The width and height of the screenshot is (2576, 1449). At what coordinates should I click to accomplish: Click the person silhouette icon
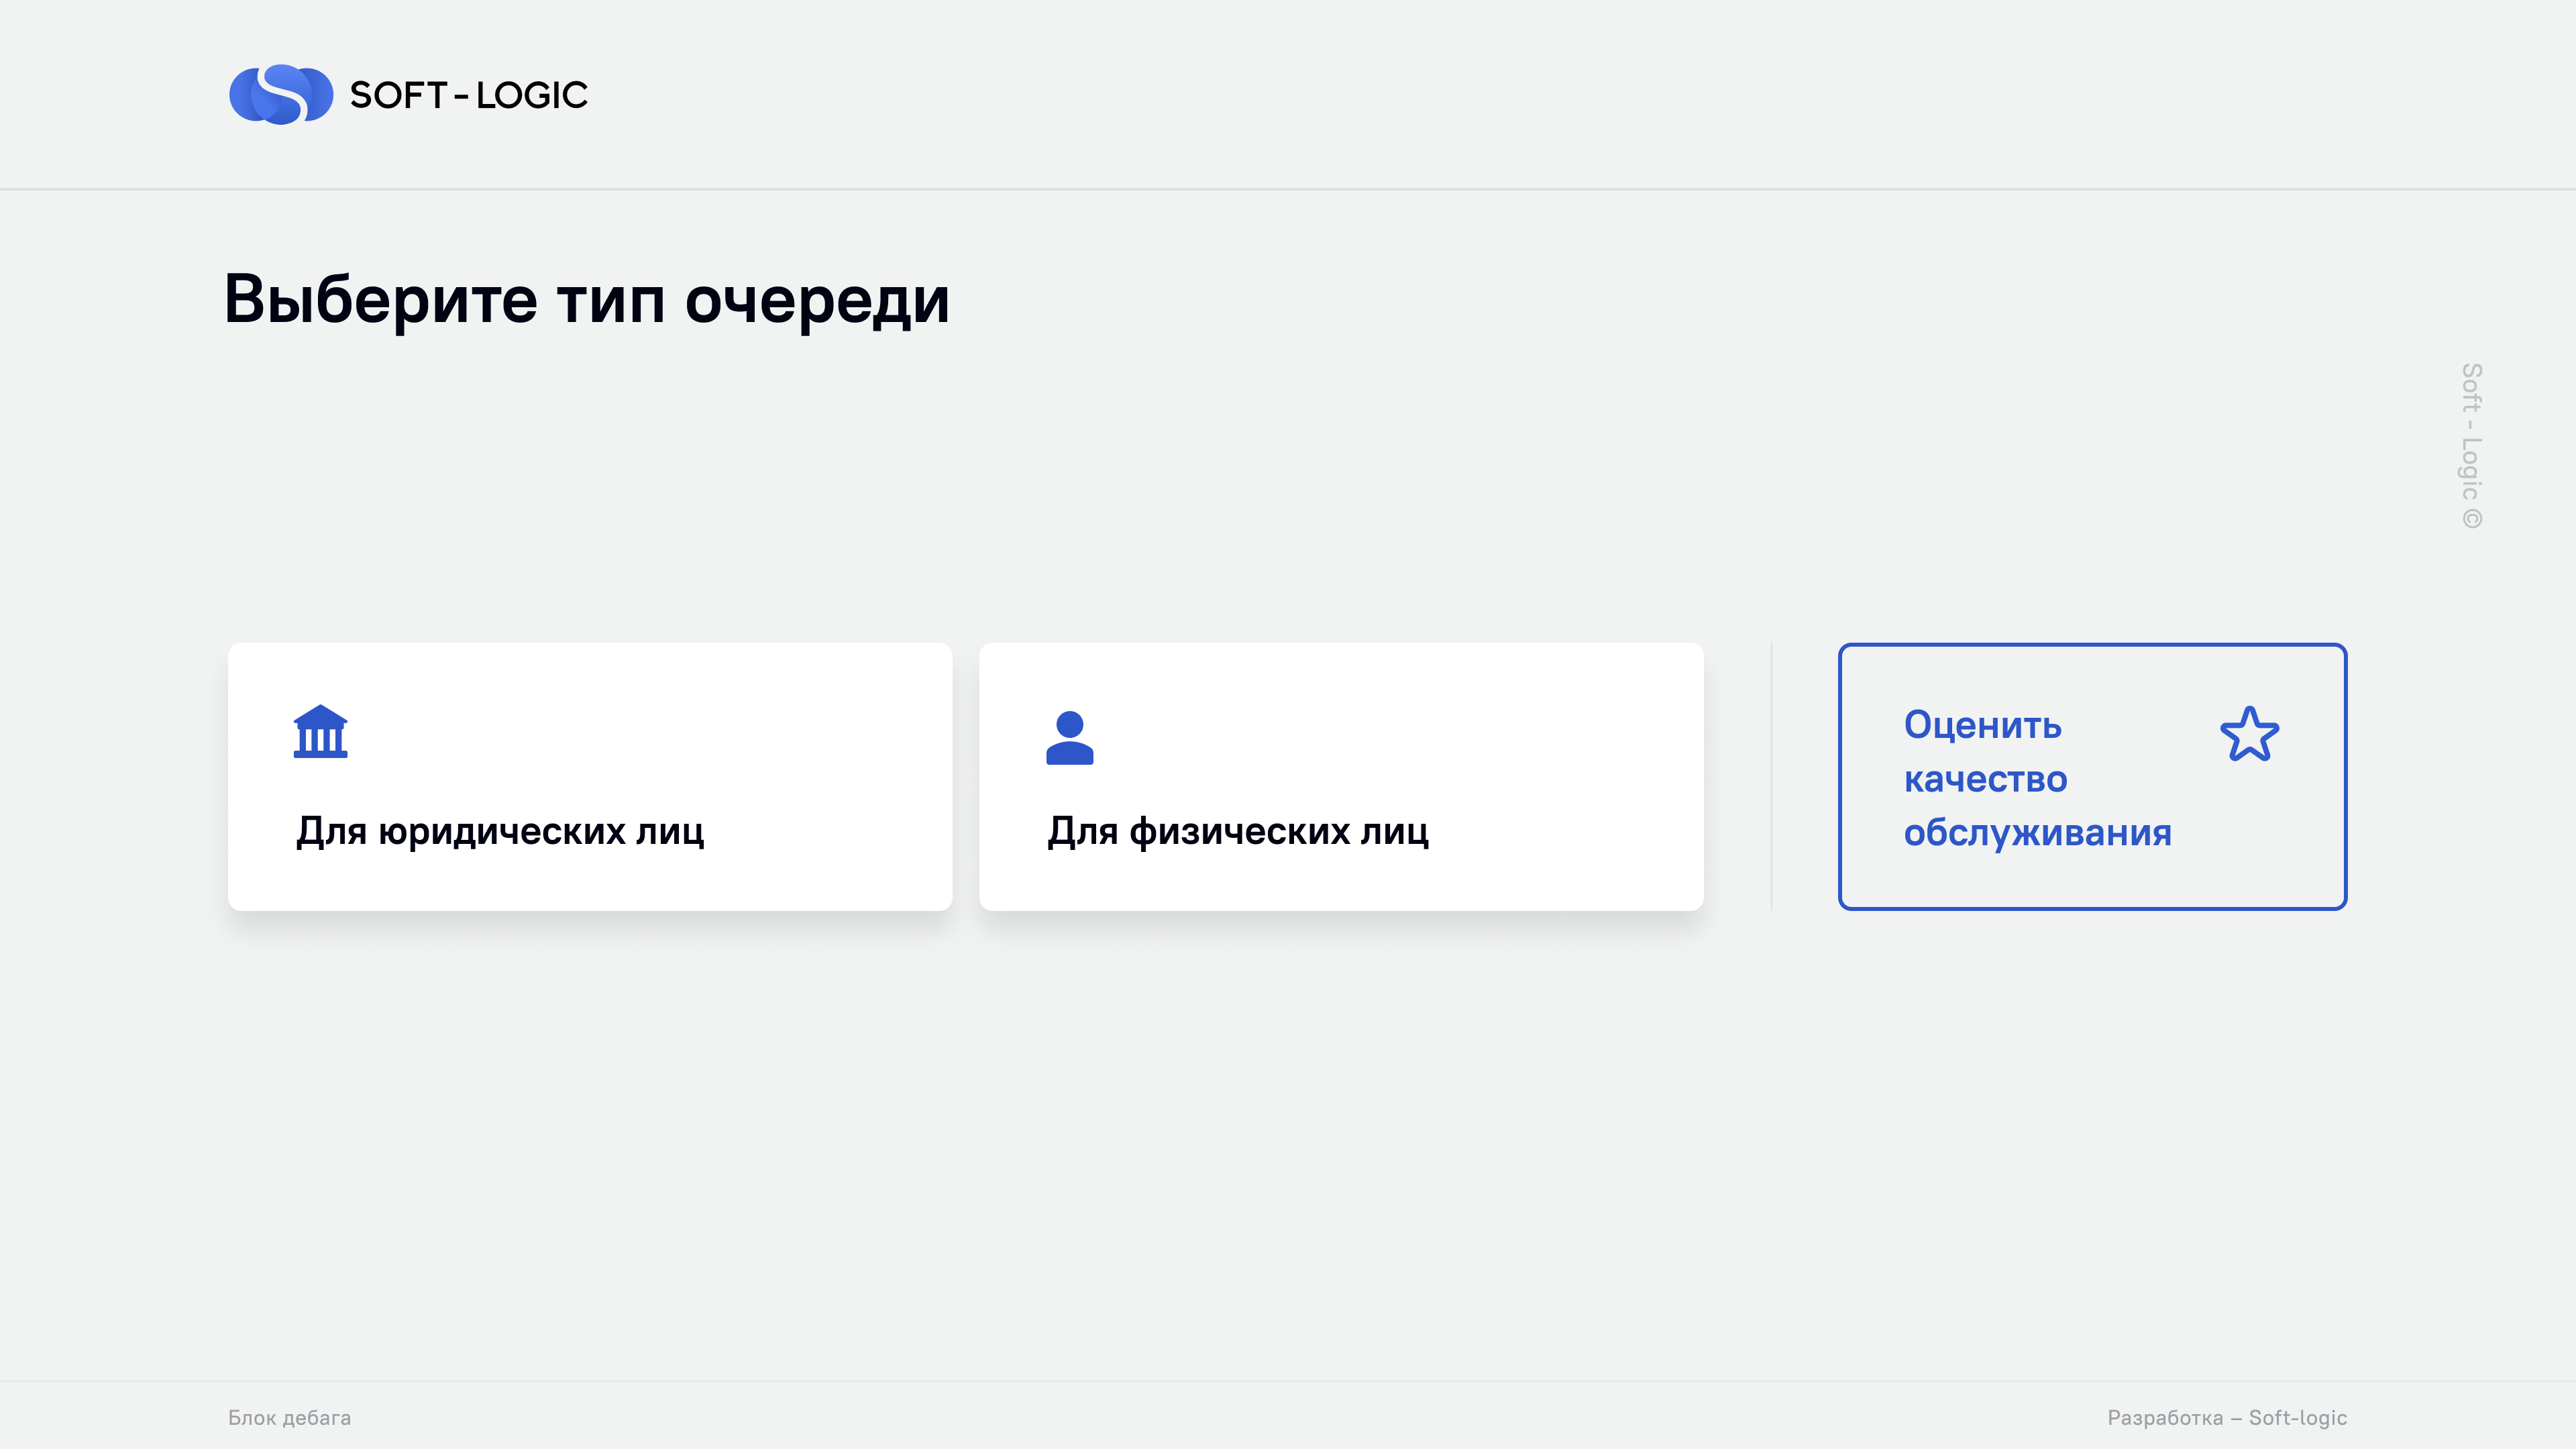click(x=1070, y=738)
